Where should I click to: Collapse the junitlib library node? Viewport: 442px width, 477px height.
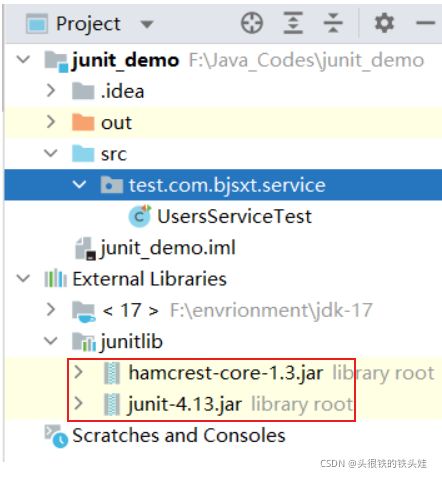(x=51, y=341)
